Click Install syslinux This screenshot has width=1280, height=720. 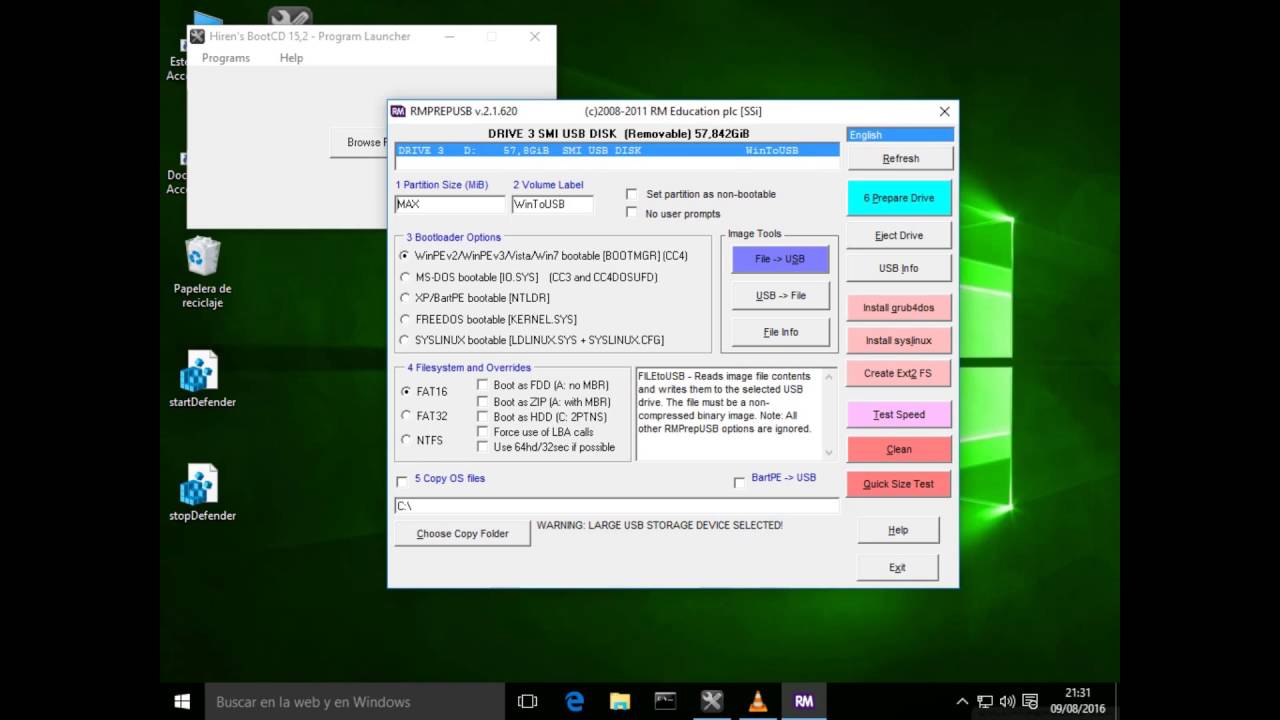899,340
